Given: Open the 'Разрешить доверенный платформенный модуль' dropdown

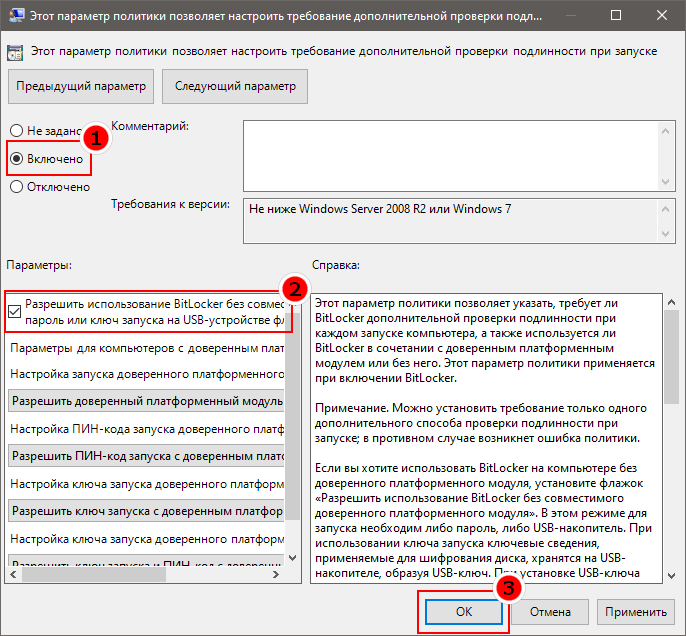Looking at the screenshot, I should [147, 401].
